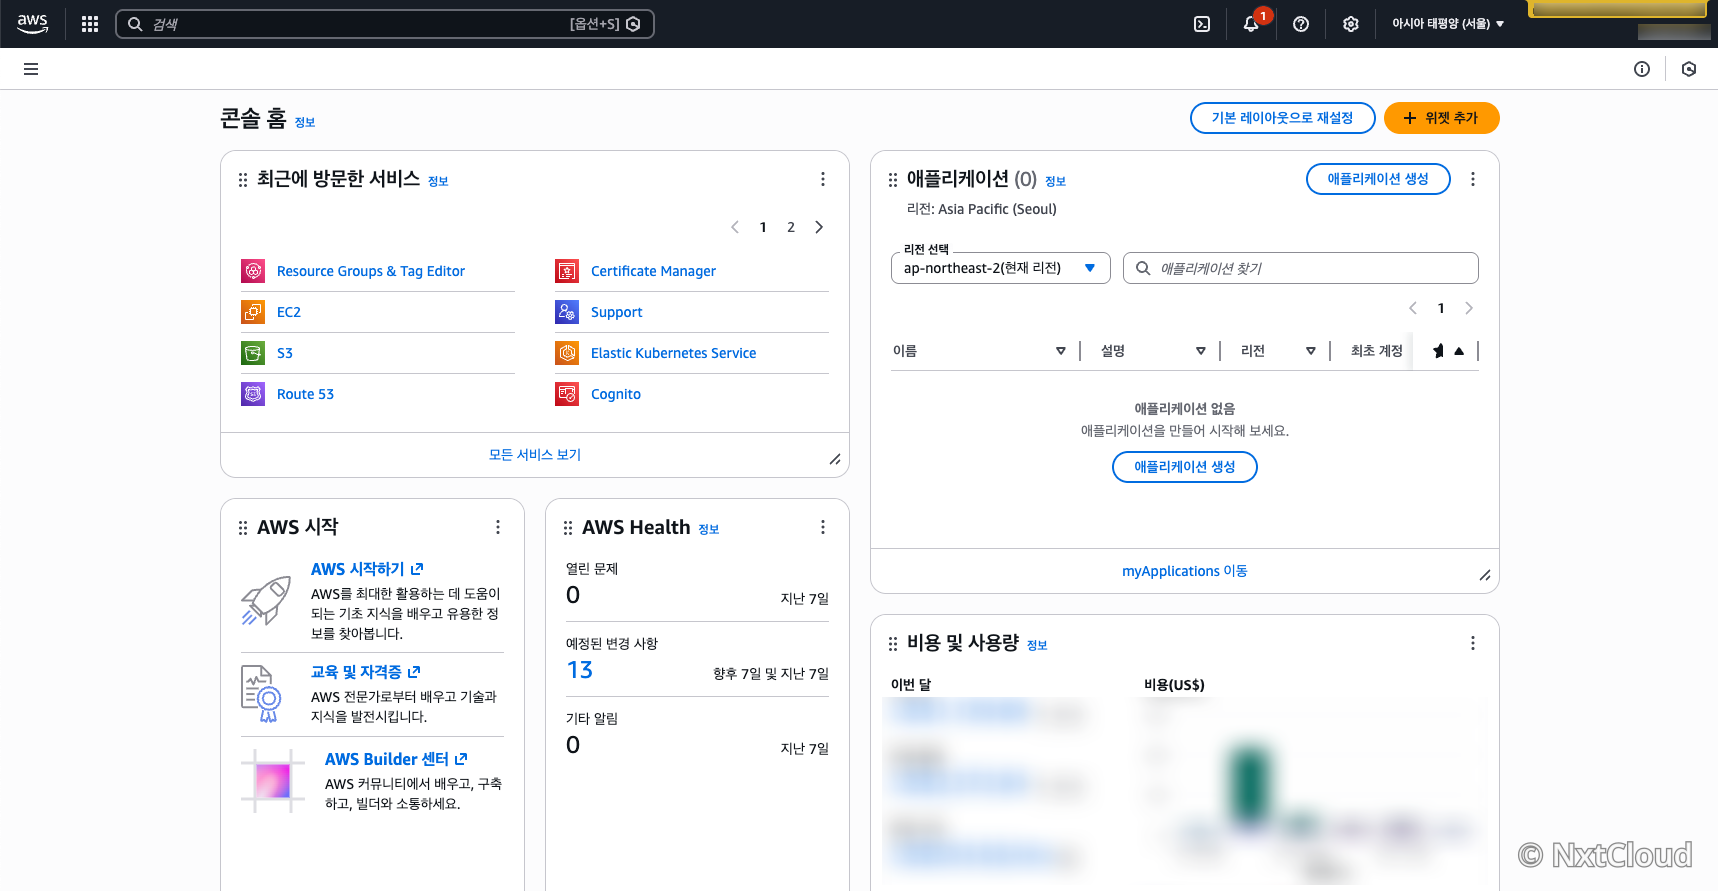Select page 2 of recent services
The height and width of the screenshot is (891, 1718).
(x=791, y=227)
